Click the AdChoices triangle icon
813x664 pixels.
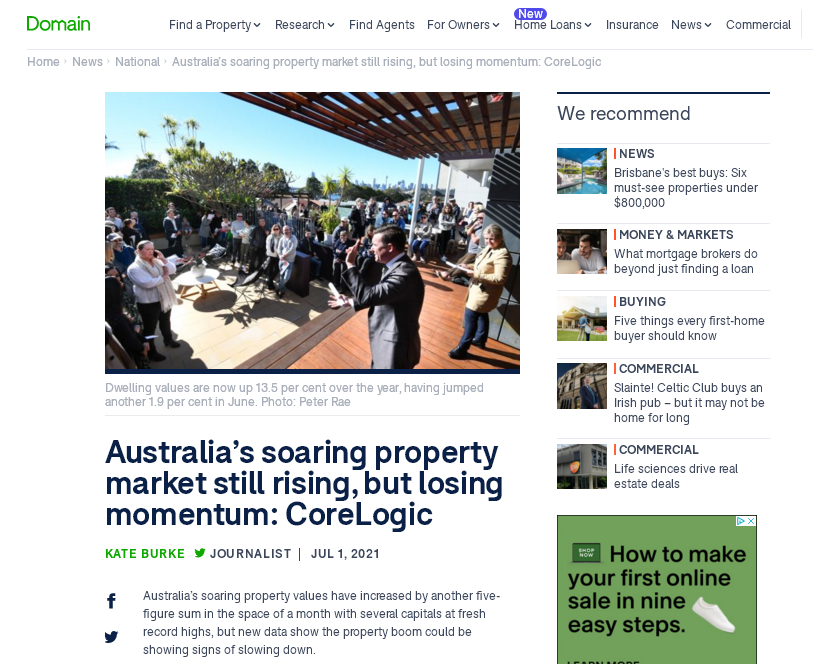[x=741, y=521]
